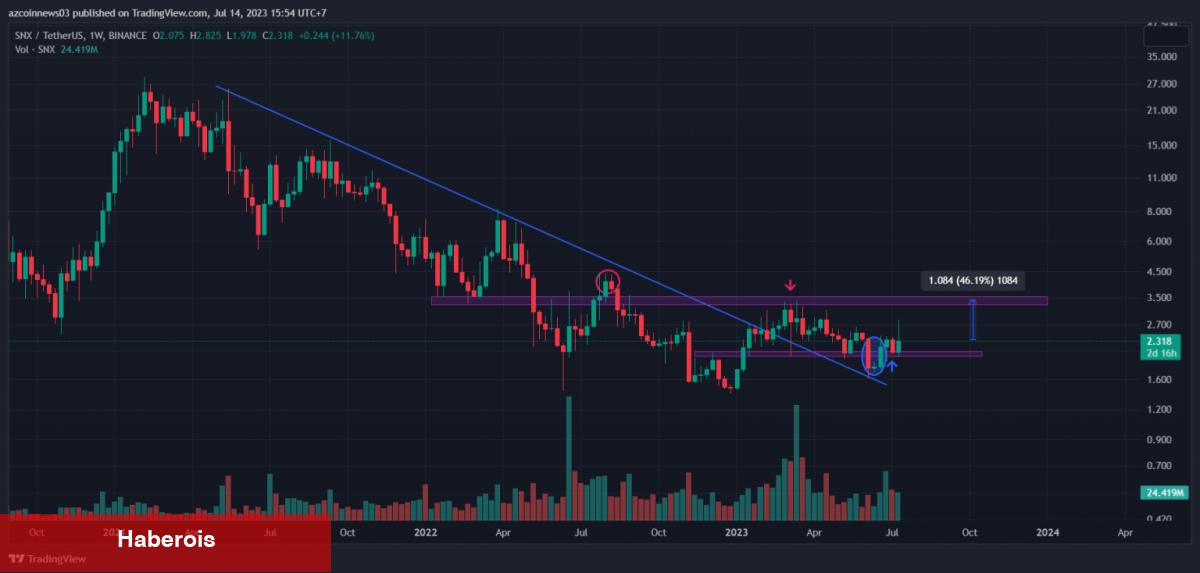Screen dimensions: 1200x573
Task: Click the published-on TradingView.com header text
Action: pyautogui.click(x=167, y=12)
